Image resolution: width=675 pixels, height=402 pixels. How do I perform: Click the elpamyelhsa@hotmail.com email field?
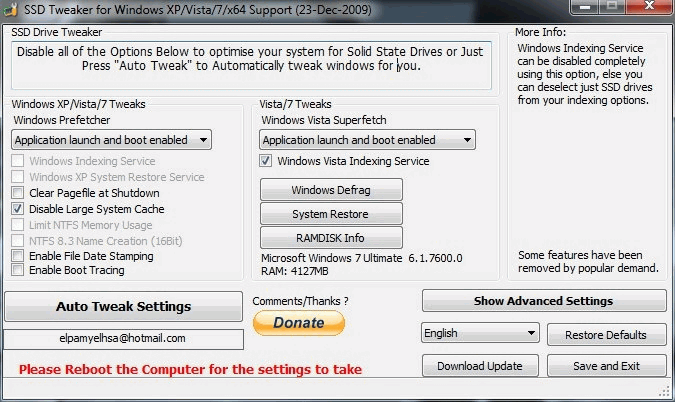[x=124, y=339]
